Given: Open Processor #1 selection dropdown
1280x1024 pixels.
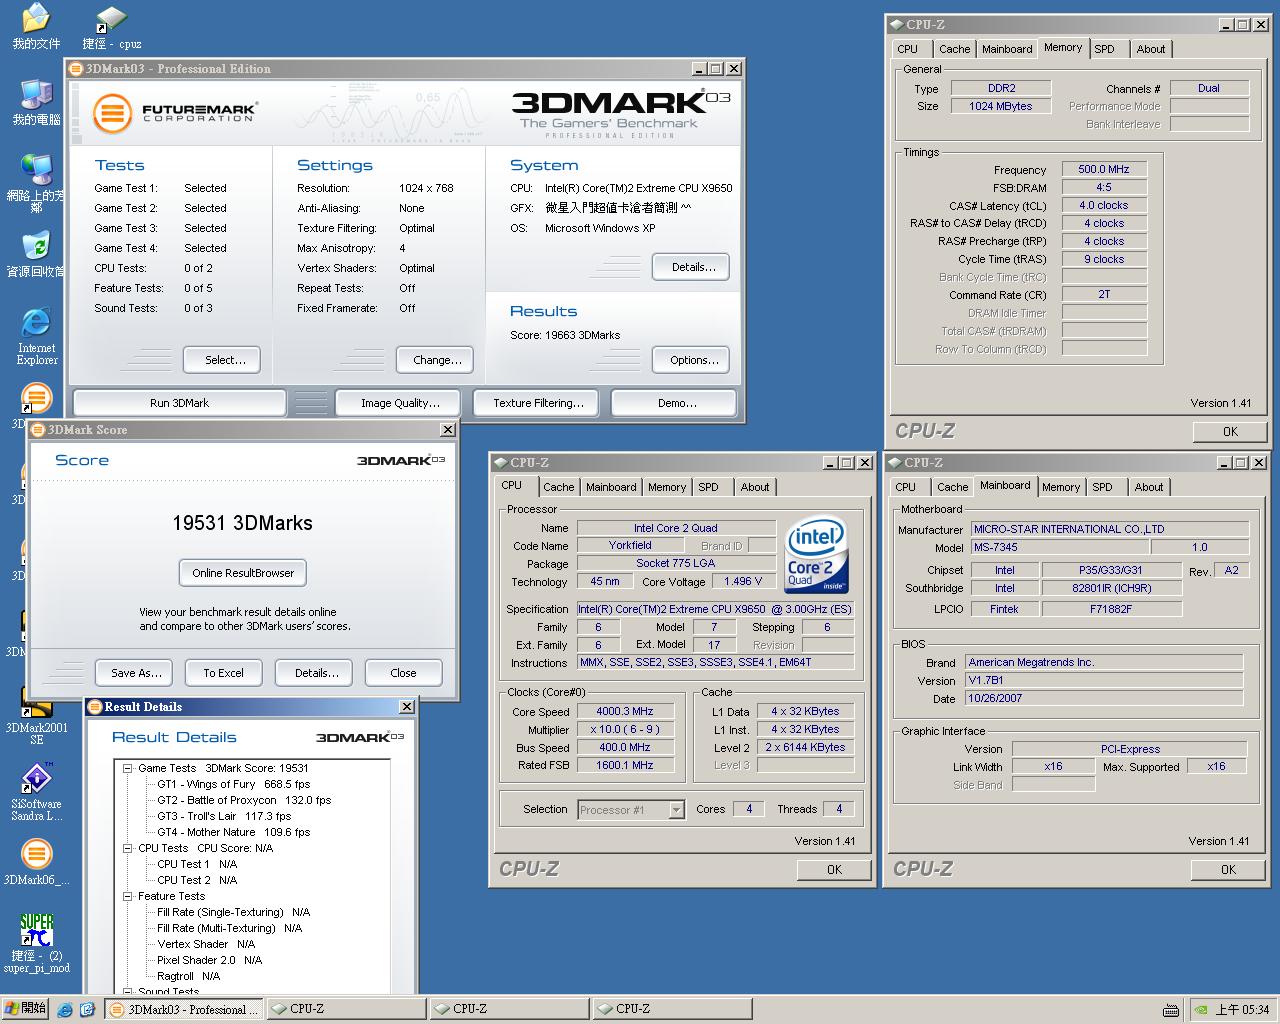Looking at the screenshot, I should tap(676, 810).
